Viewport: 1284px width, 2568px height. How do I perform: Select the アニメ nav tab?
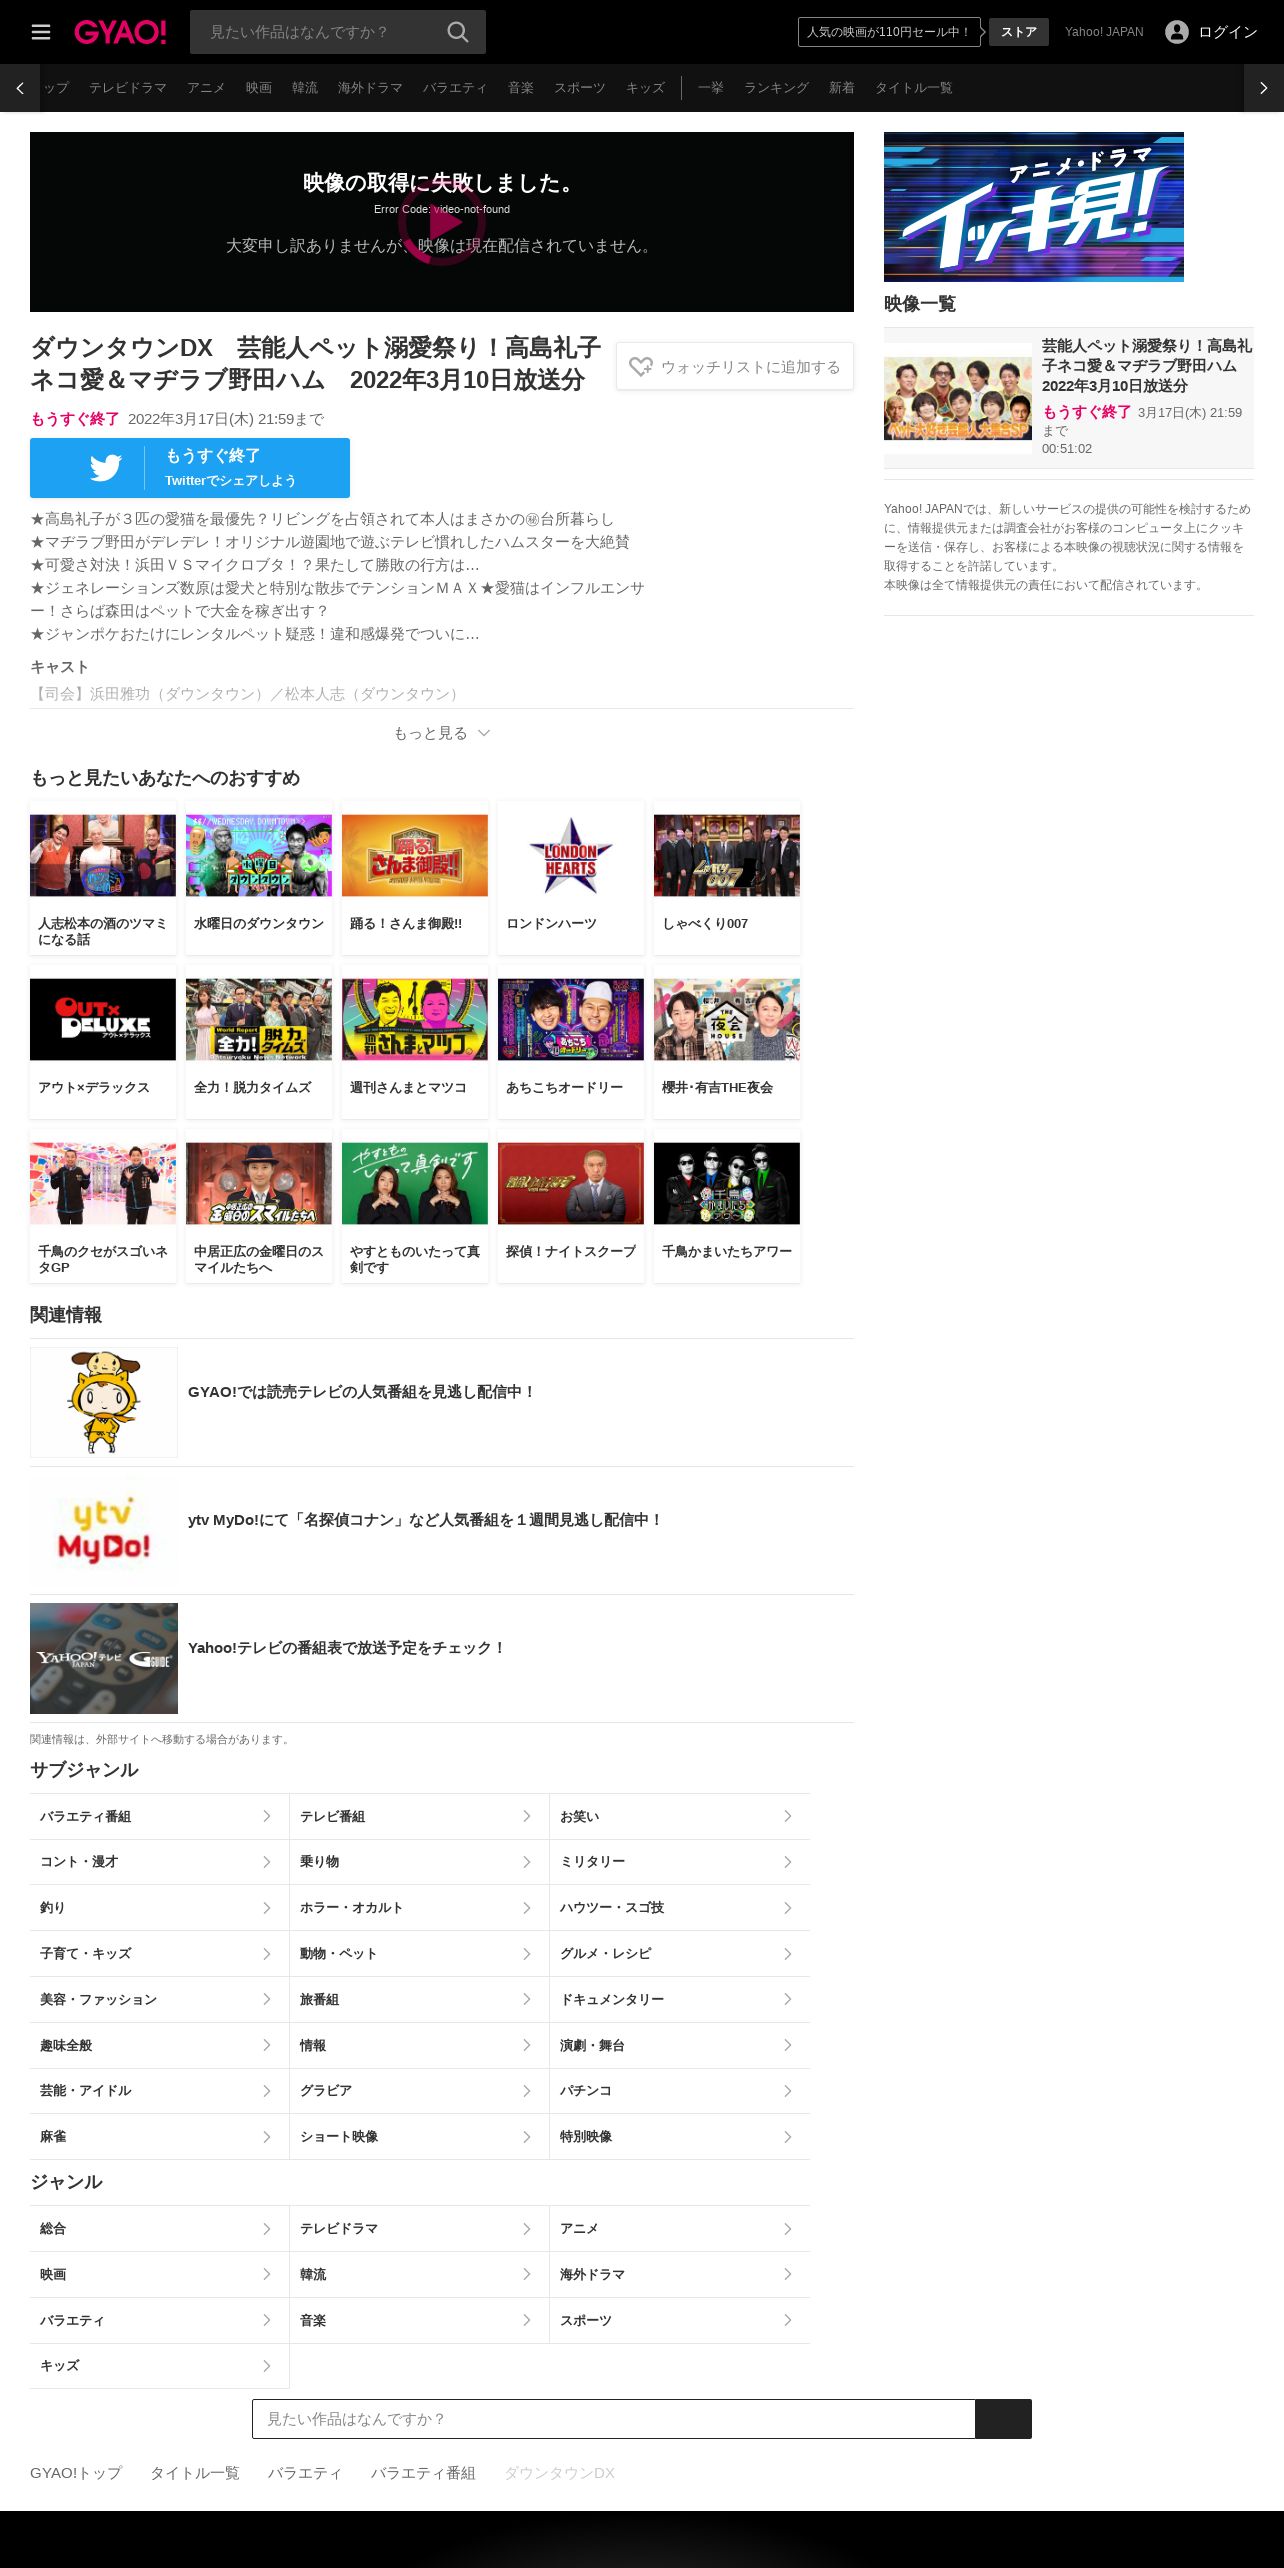pos(206,88)
